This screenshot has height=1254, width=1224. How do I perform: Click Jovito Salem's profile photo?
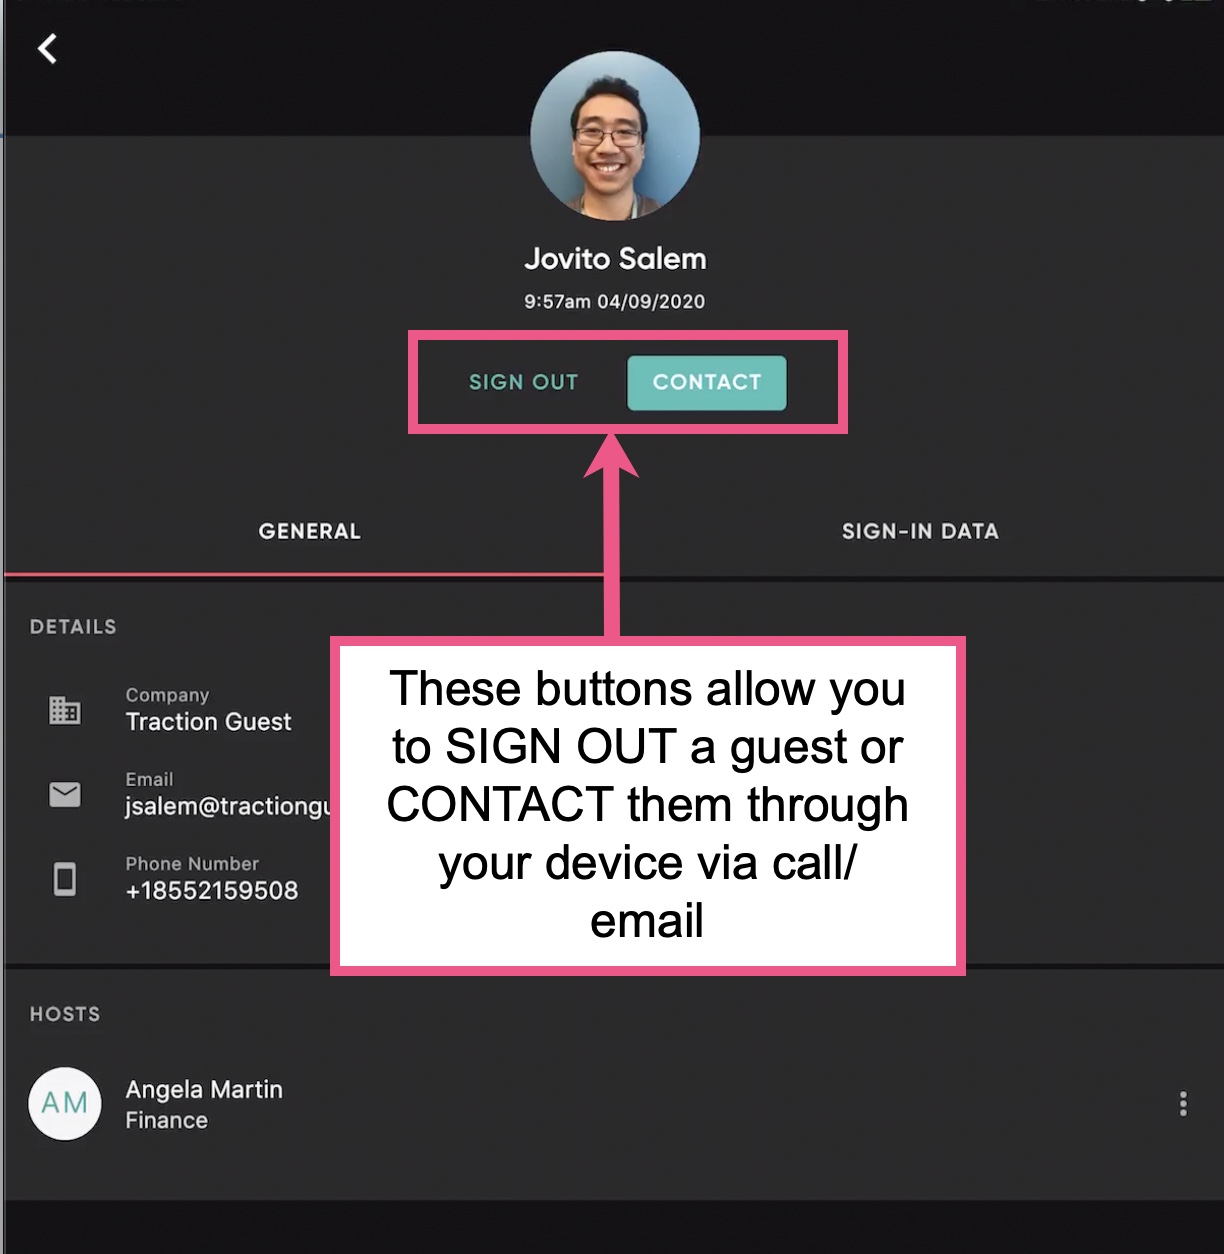[x=614, y=137]
